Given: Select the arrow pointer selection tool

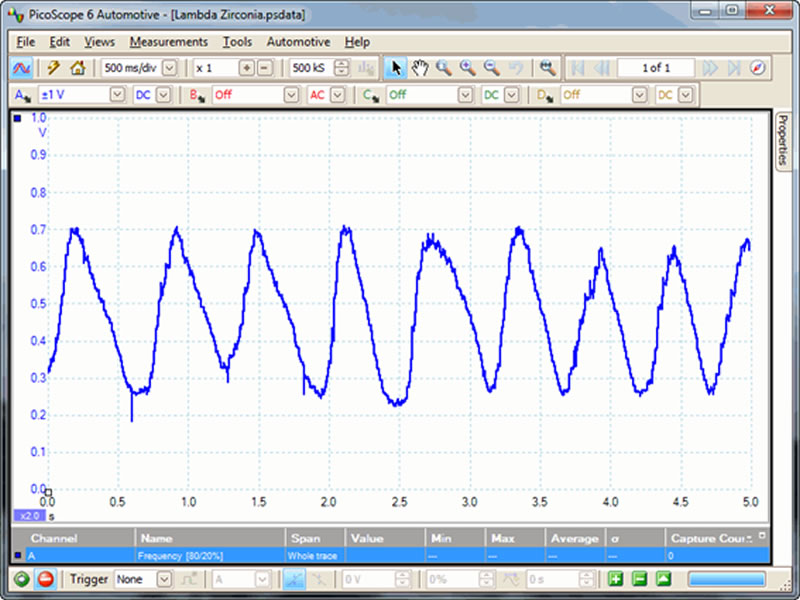Looking at the screenshot, I should tap(395, 68).
